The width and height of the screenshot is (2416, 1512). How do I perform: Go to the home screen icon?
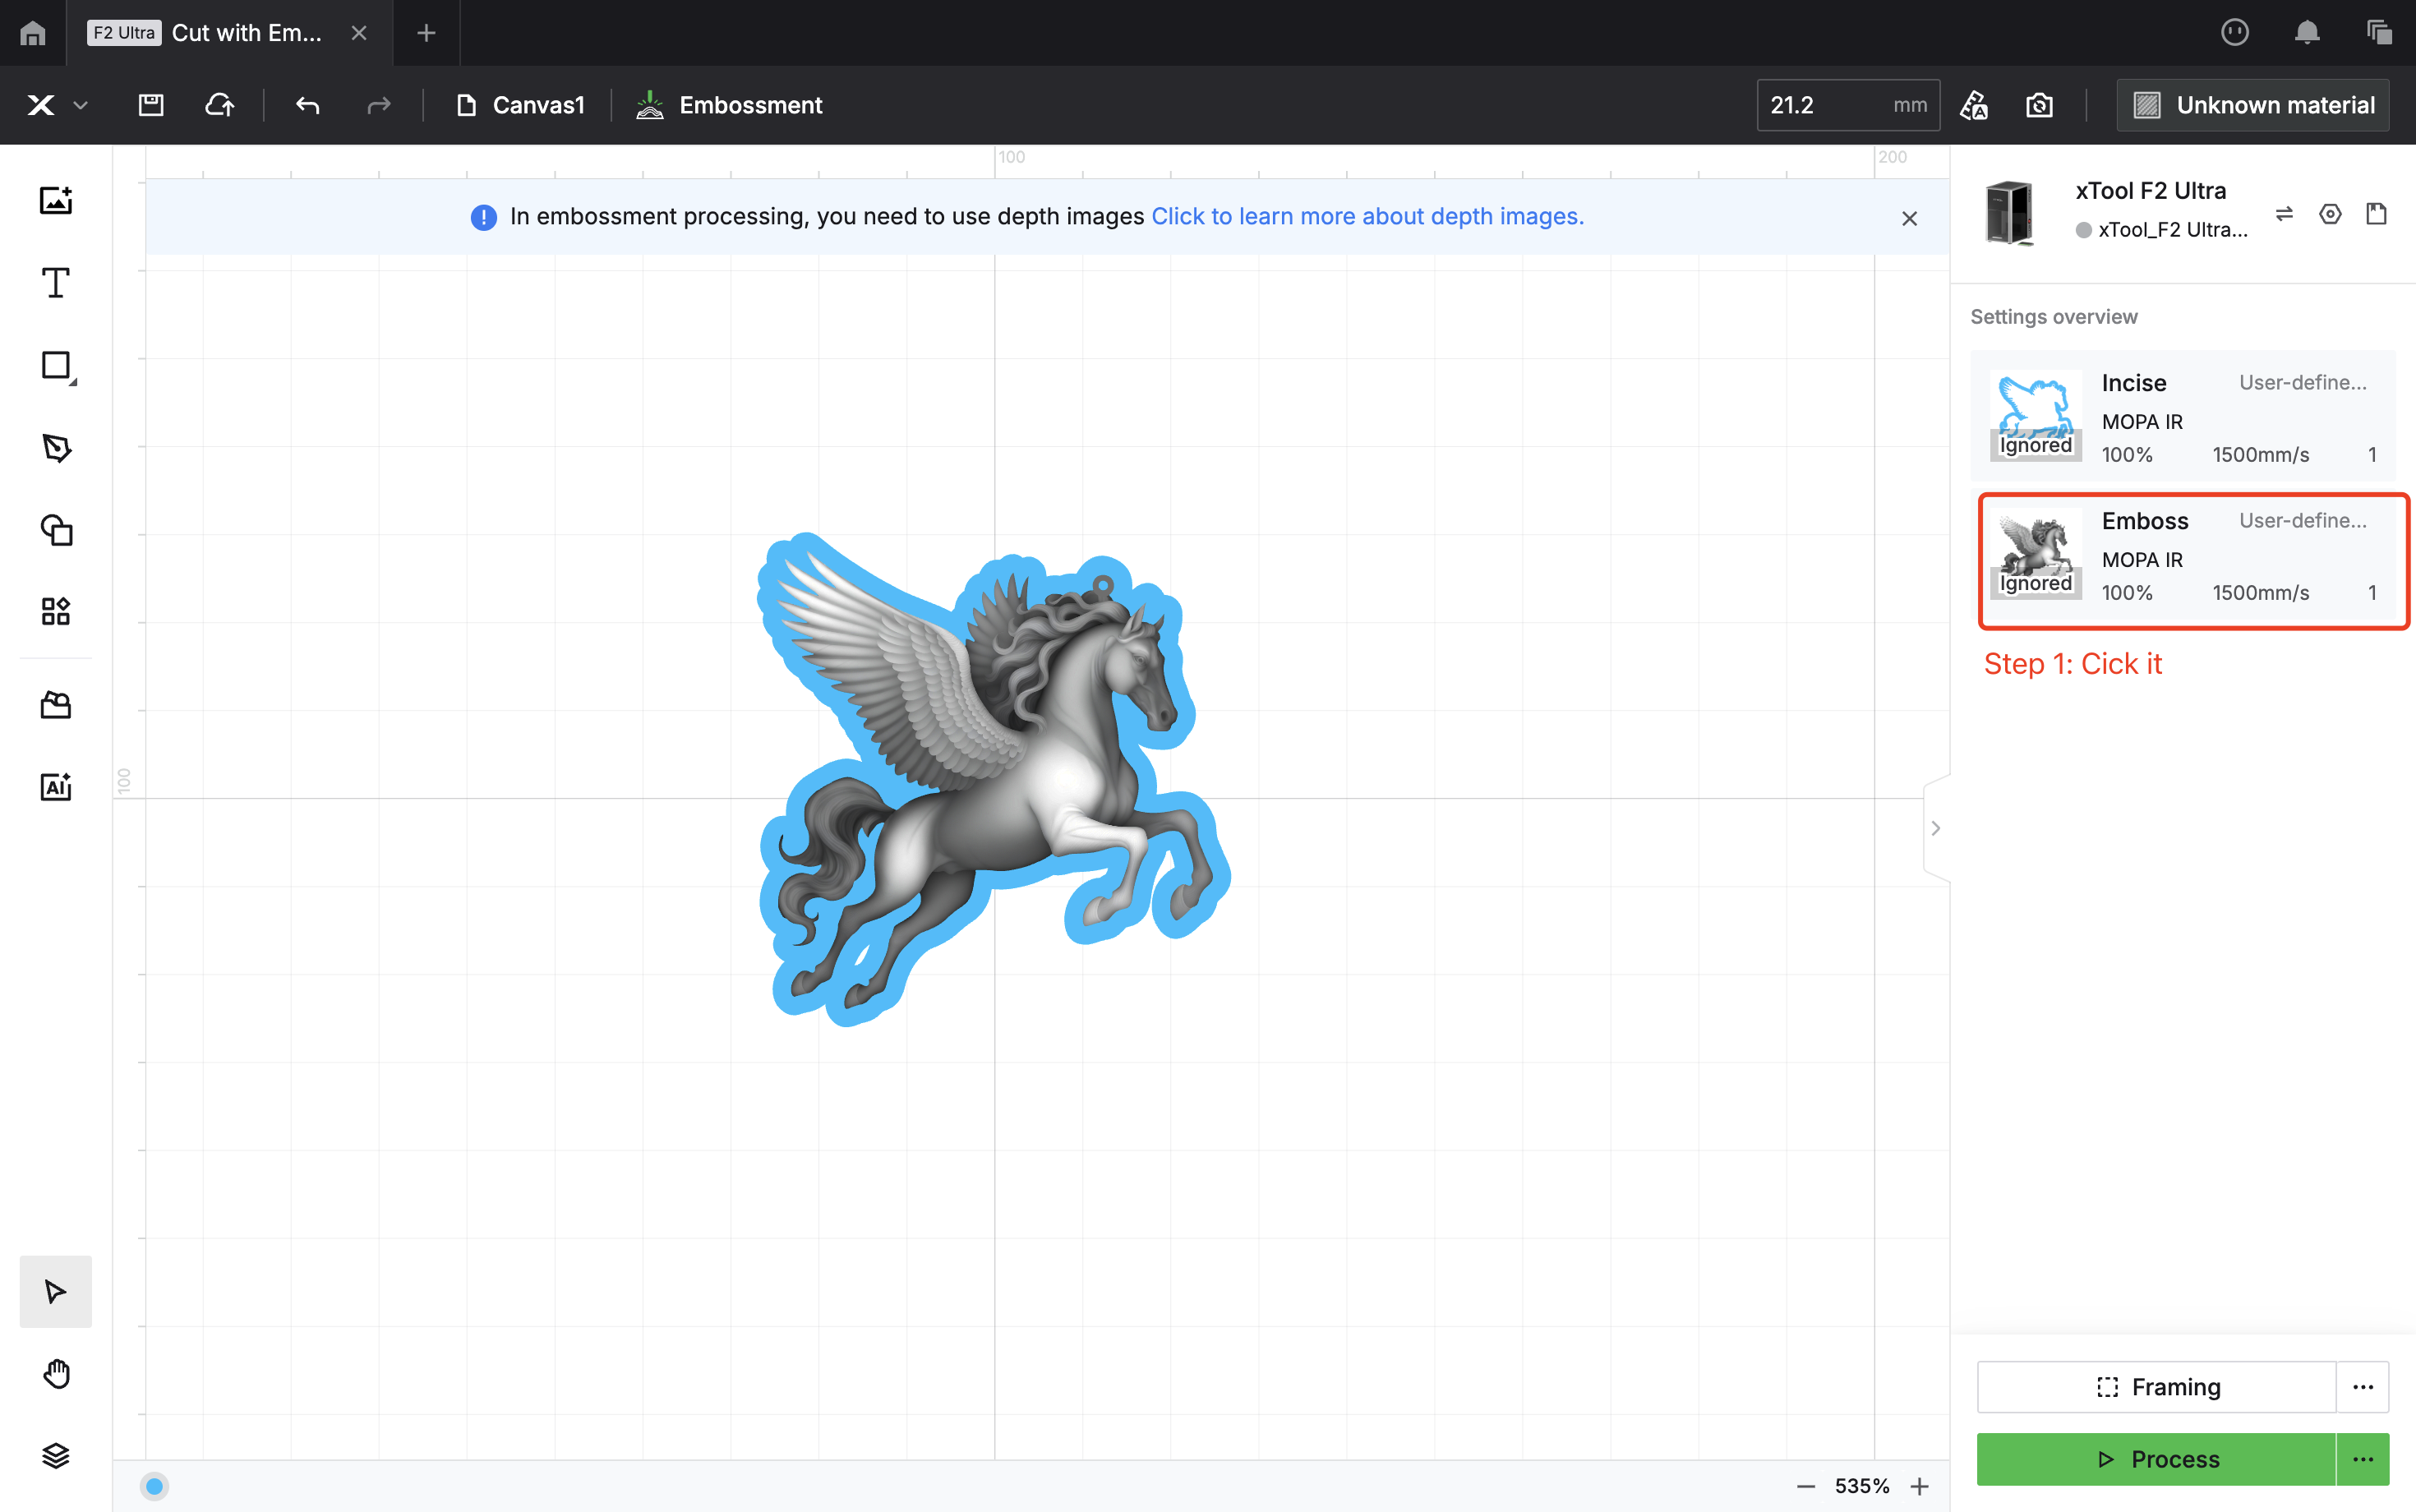point(33,33)
